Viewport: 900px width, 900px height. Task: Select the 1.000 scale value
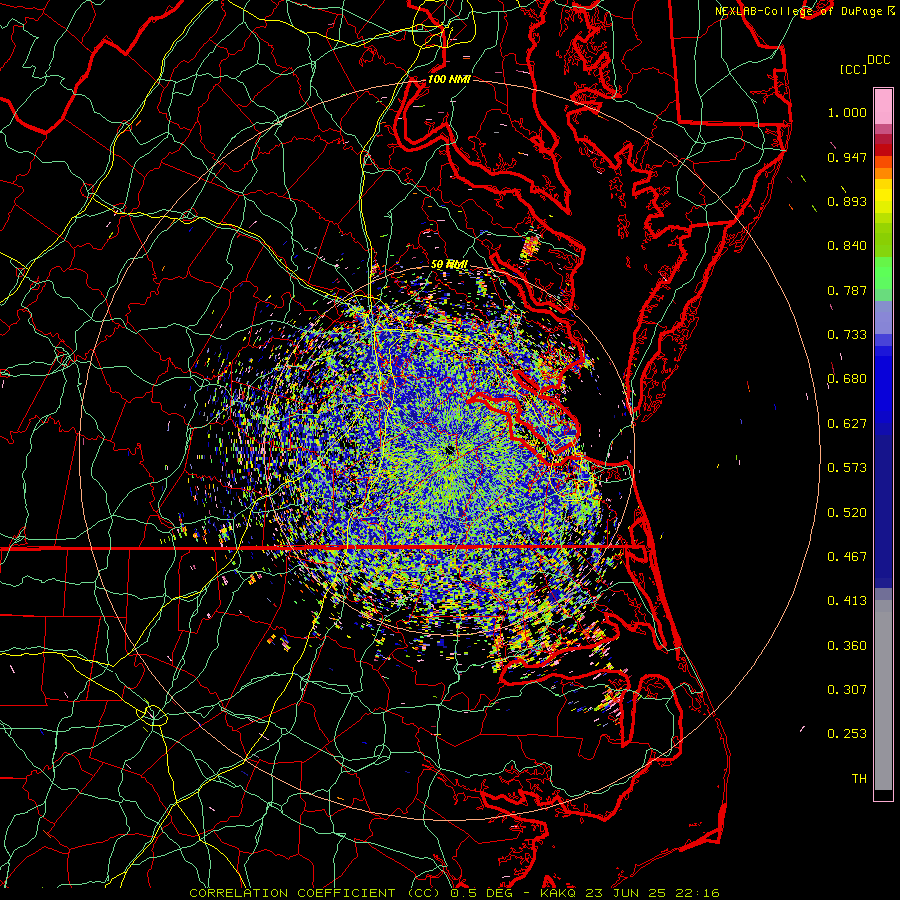(x=847, y=112)
